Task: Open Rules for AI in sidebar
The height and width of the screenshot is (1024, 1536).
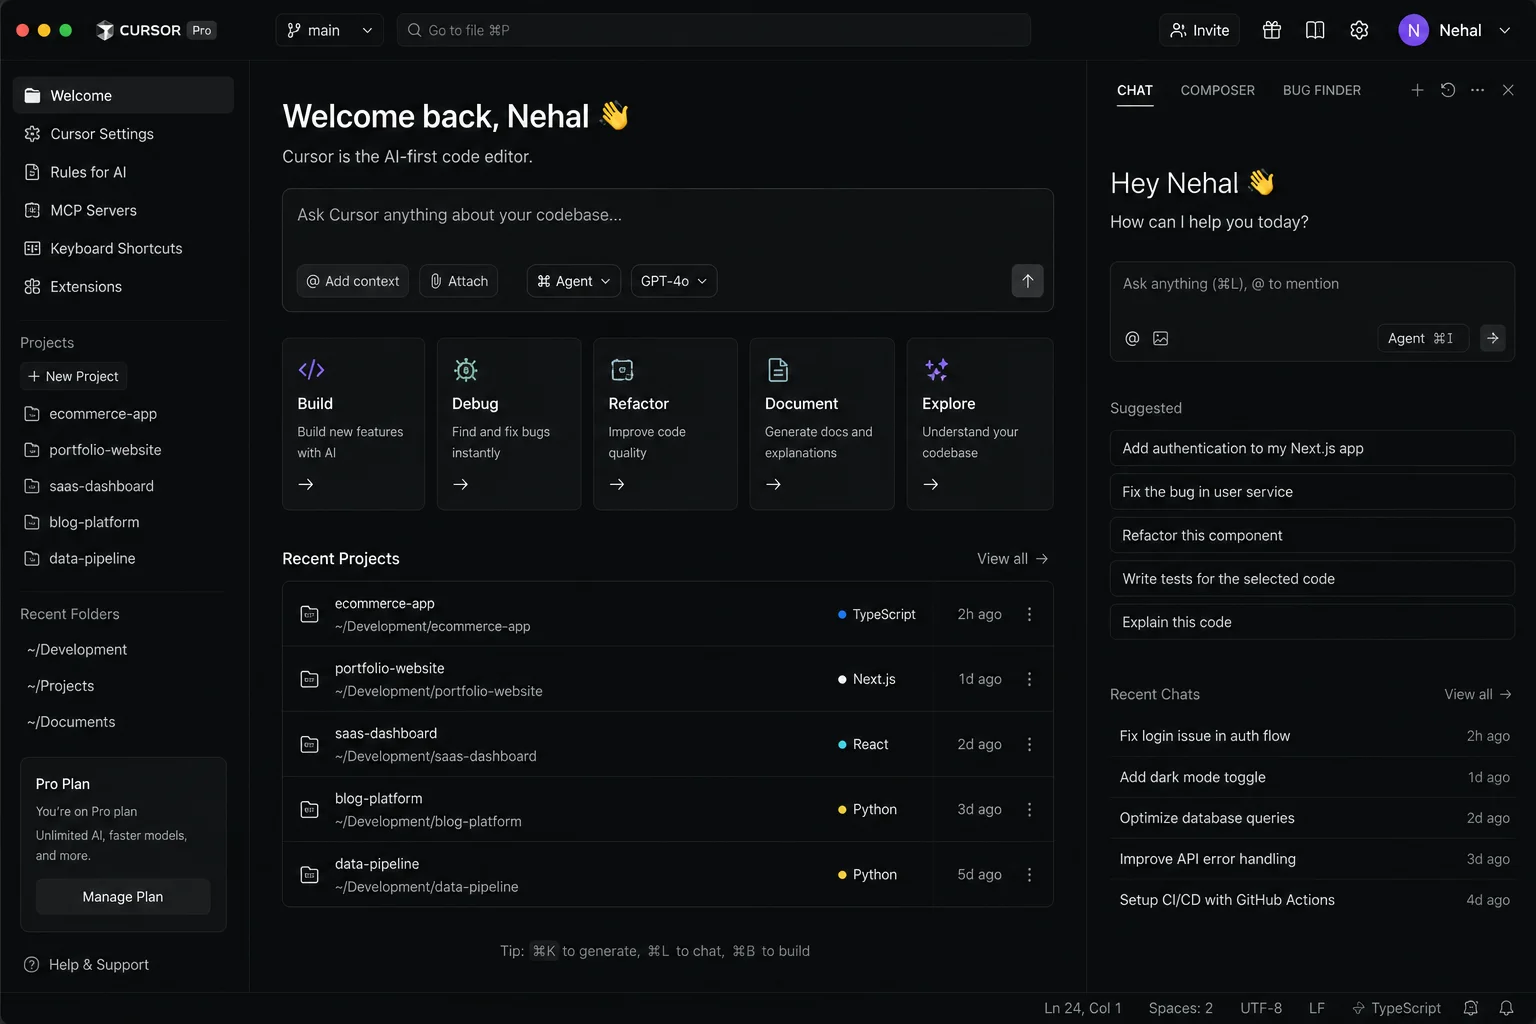Action: coord(123,172)
